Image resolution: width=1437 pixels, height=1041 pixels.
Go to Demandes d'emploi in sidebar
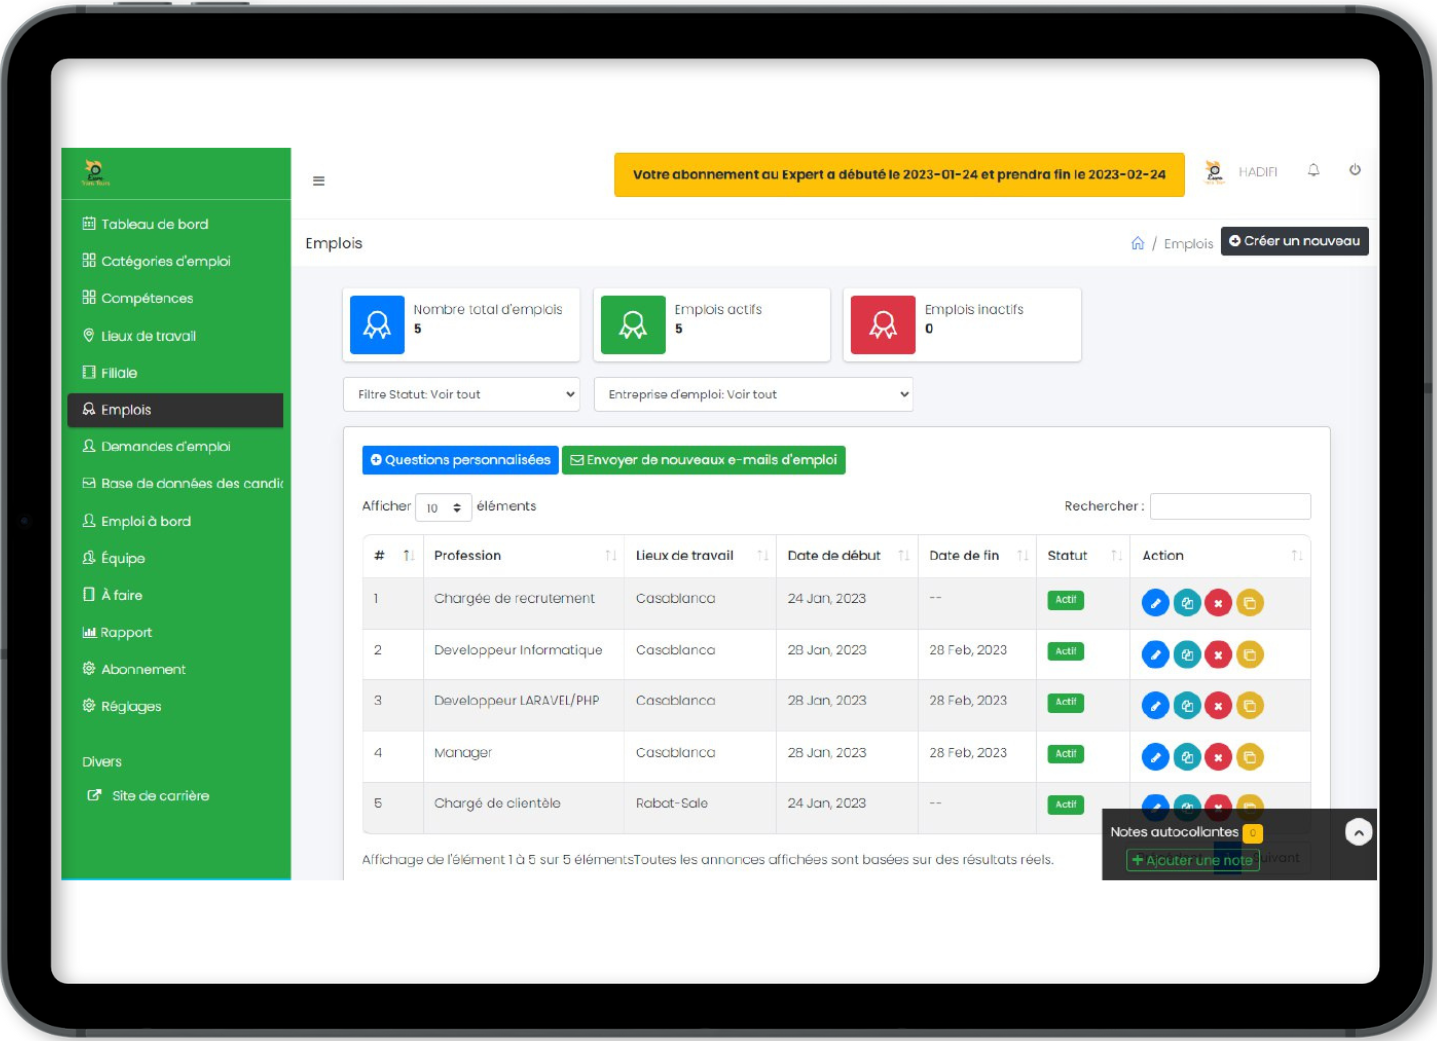click(165, 447)
